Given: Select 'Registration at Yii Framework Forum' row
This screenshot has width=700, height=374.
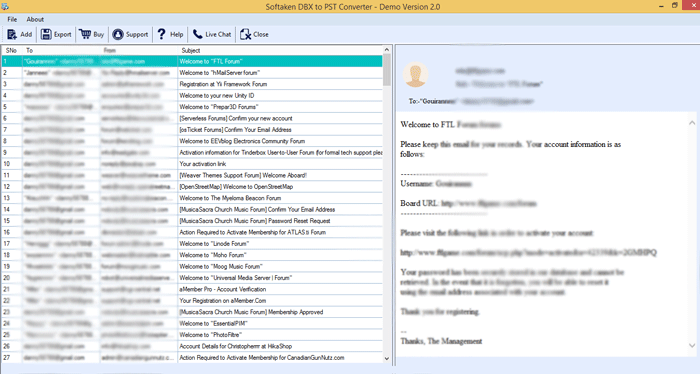Looking at the screenshot, I should click(192, 84).
